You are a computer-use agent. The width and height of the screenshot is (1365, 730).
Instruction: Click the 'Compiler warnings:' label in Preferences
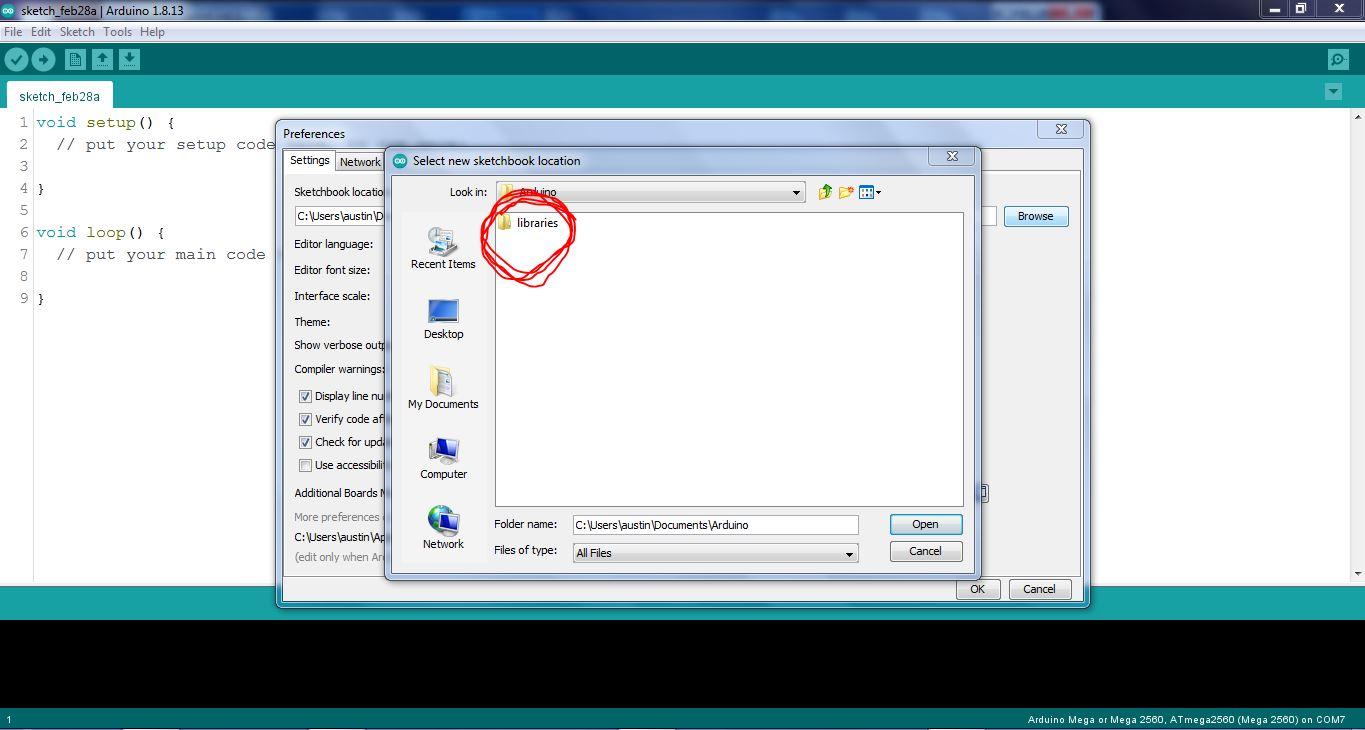pyautogui.click(x=339, y=369)
